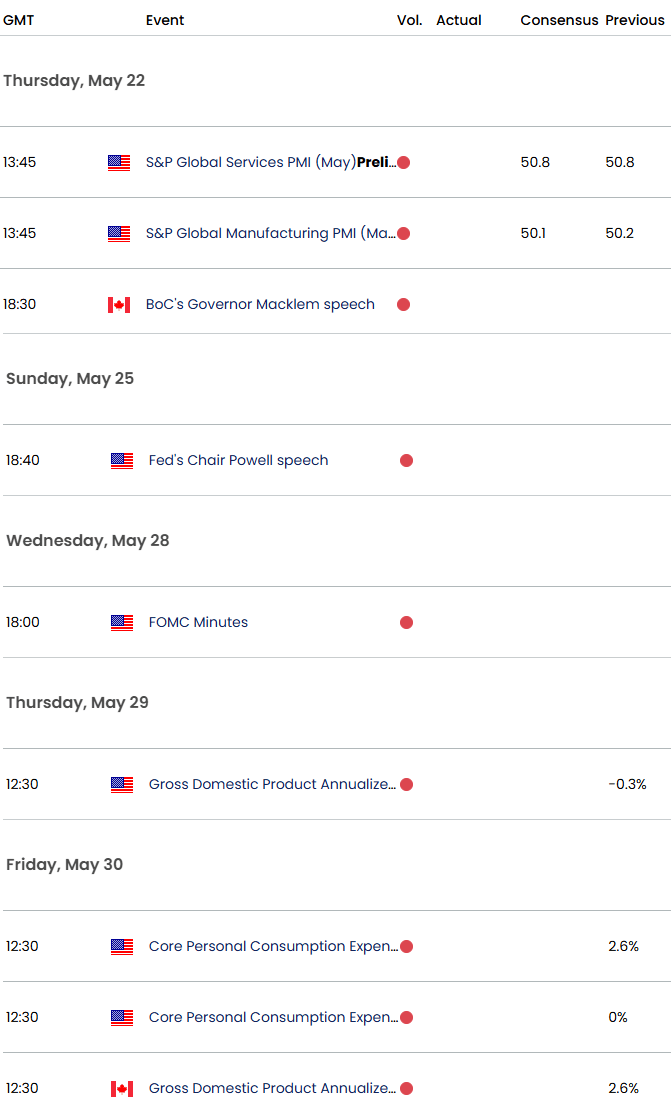Click the Canada flag on the Gross Domestic Product row
The height and width of the screenshot is (1100, 671).
point(121,1088)
